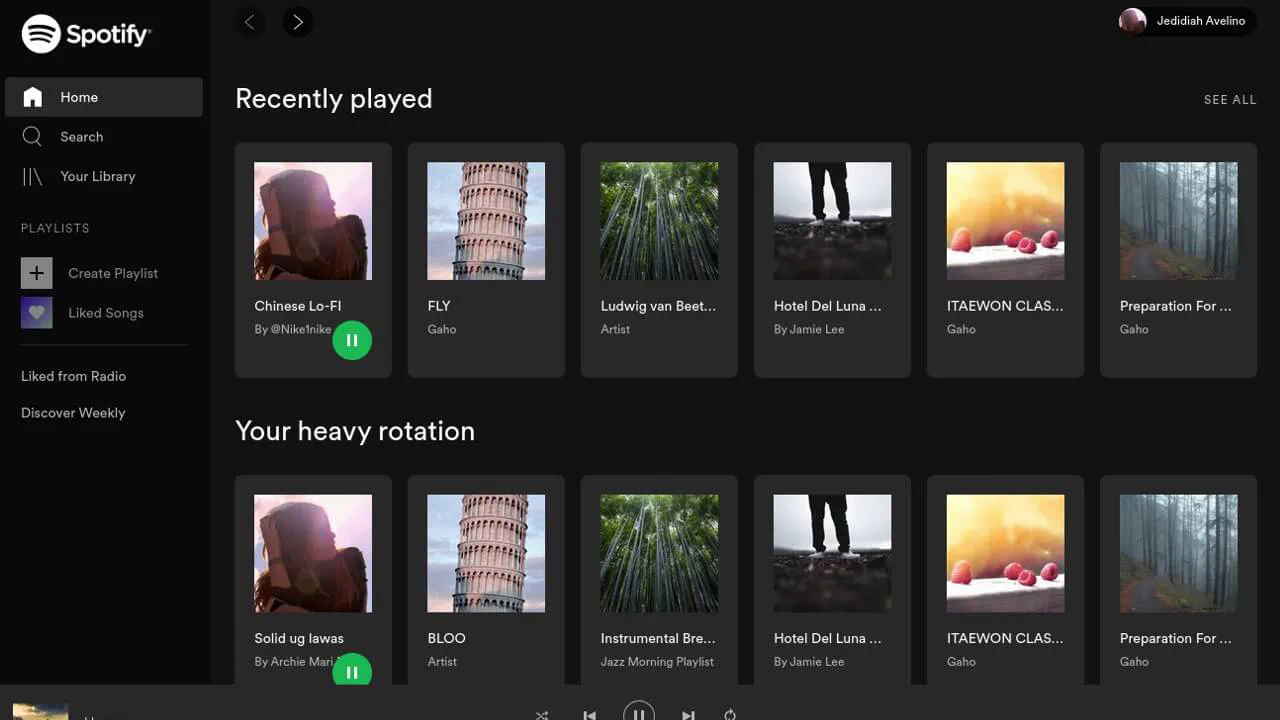Viewport: 1280px width, 720px height.
Task: Open Hotel Del Luna cover in heavy rotation
Action: point(832,553)
